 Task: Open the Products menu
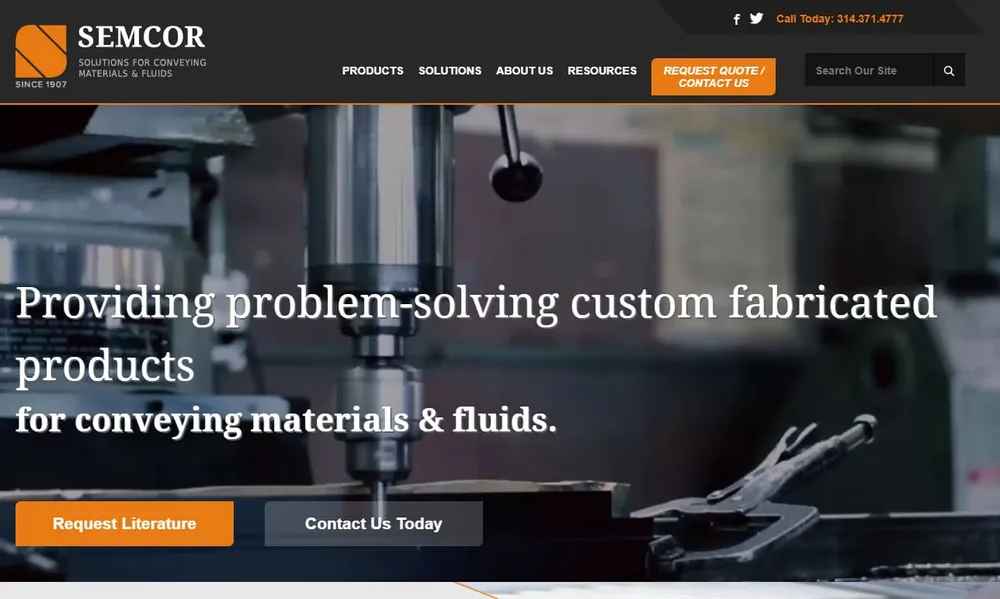click(372, 71)
